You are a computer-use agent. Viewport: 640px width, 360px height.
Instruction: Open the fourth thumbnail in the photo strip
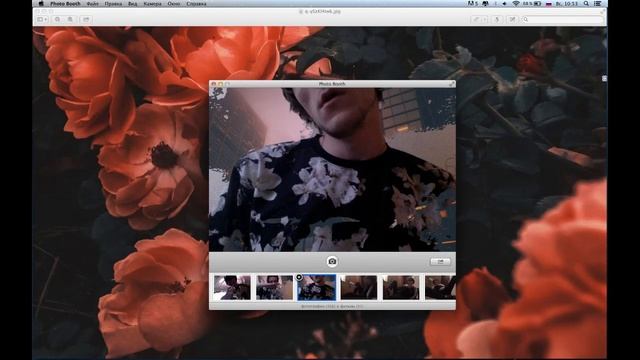pyautogui.click(x=359, y=287)
